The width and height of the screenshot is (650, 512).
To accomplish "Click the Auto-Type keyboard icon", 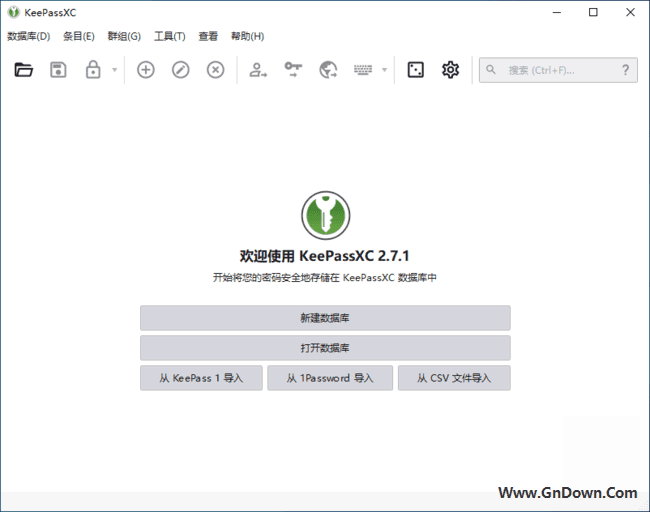I will (x=363, y=70).
